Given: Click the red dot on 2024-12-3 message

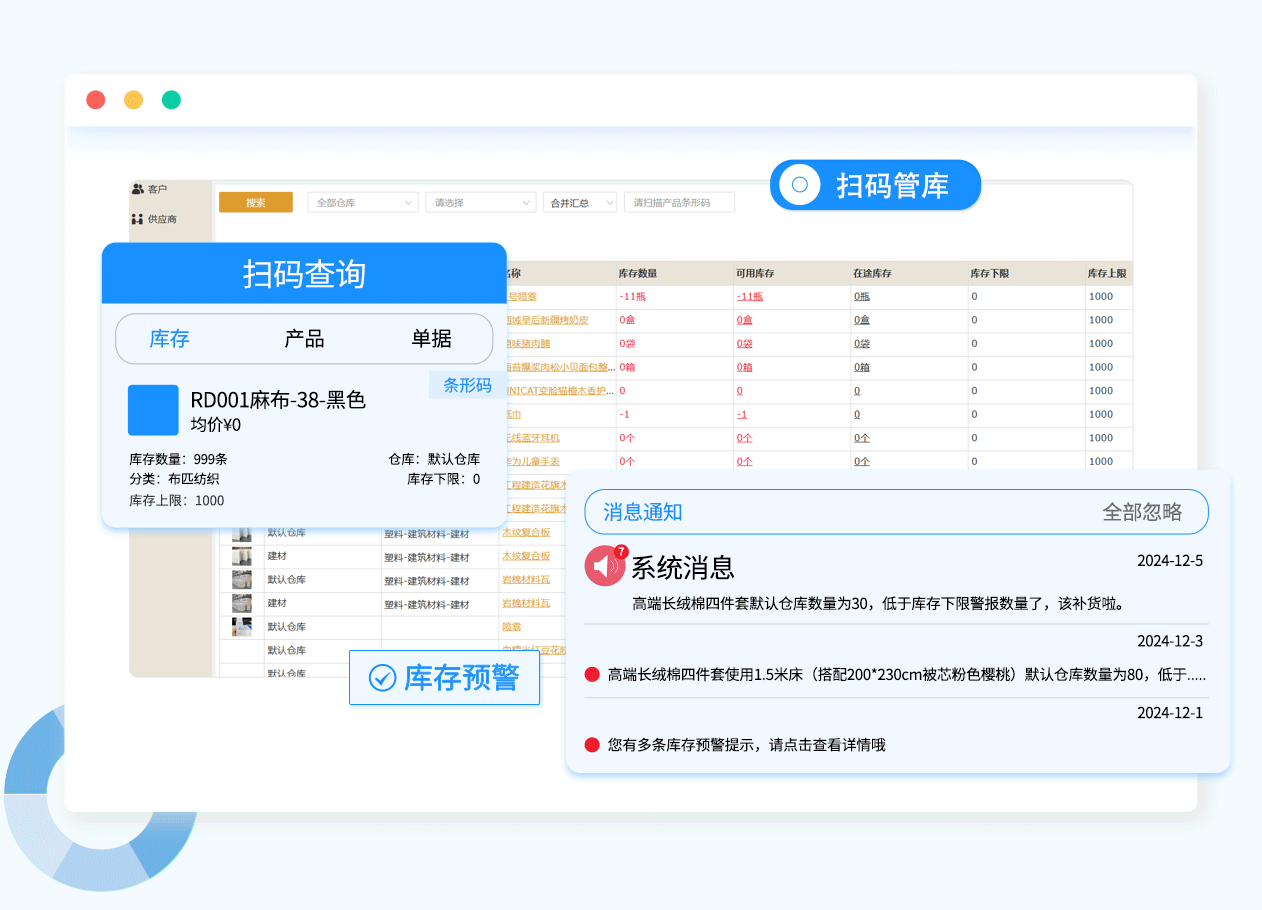Looking at the screenshot, I should coord(591,674).
